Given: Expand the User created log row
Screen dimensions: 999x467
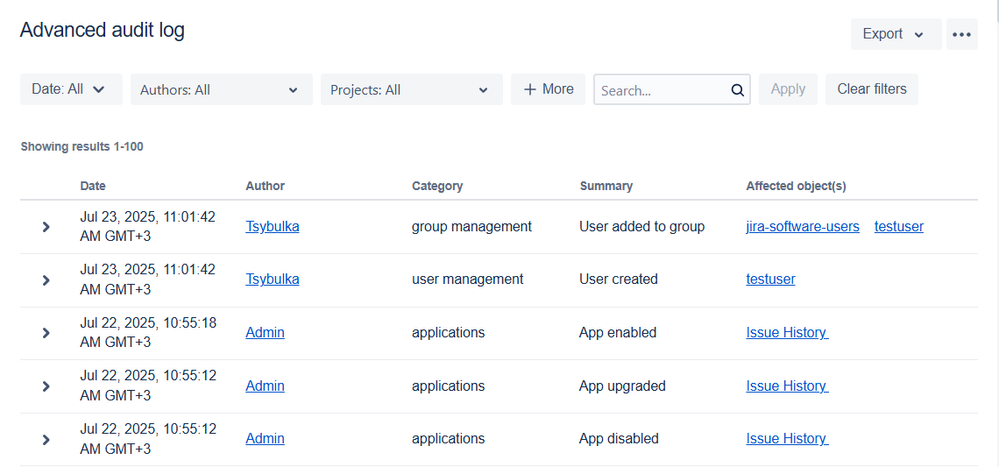Looking at the screenshot, I should [x=46, y=280].
